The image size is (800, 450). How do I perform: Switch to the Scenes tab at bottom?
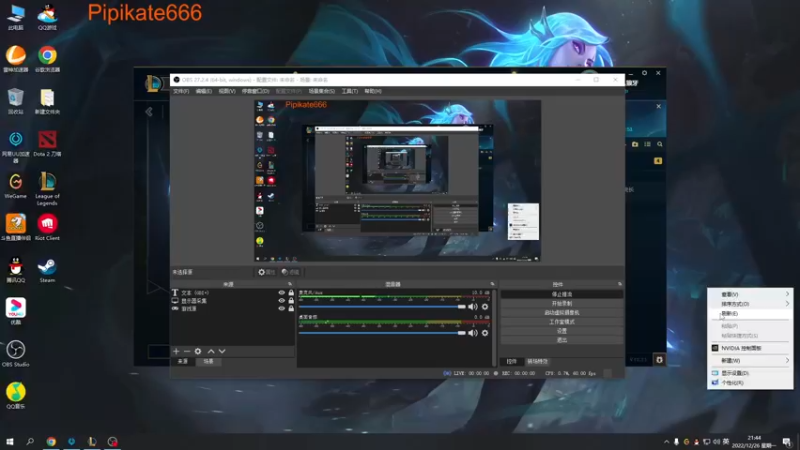209,361
